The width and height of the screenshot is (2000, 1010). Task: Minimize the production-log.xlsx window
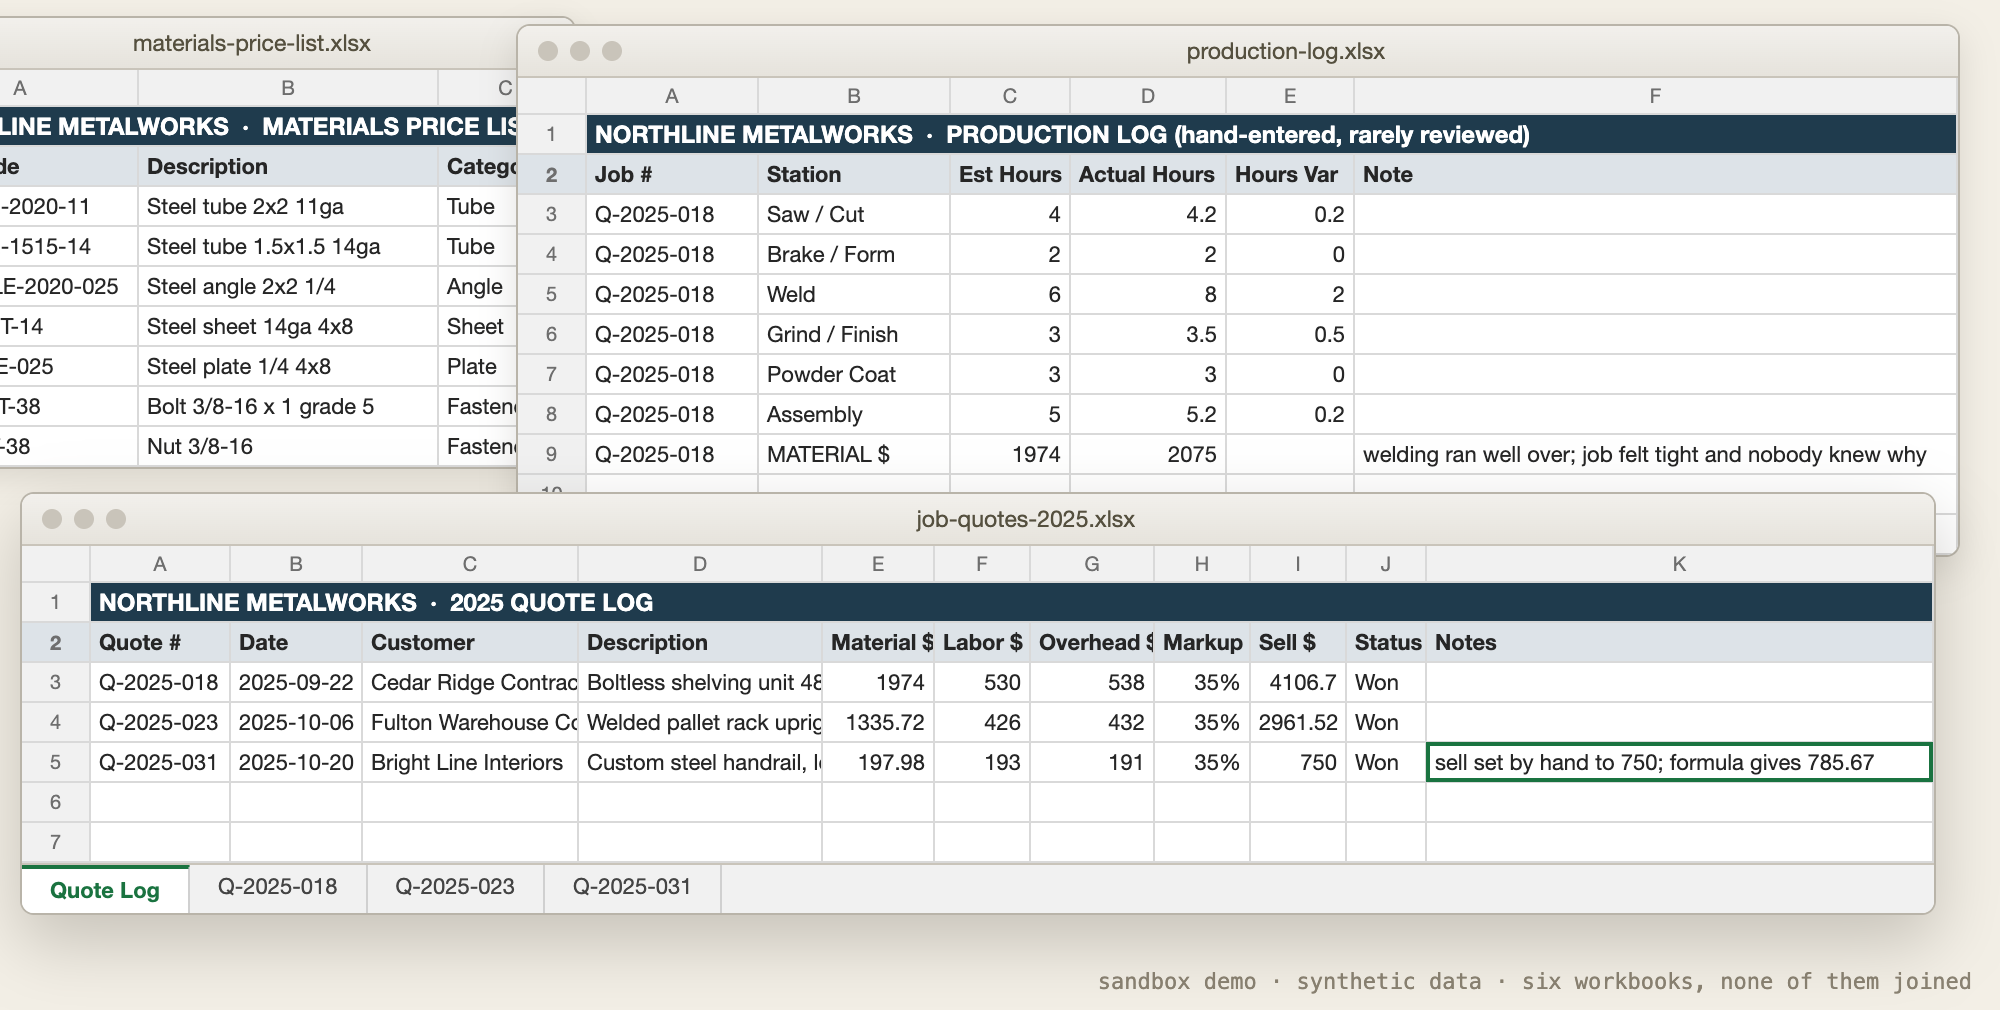coord(580,50)
